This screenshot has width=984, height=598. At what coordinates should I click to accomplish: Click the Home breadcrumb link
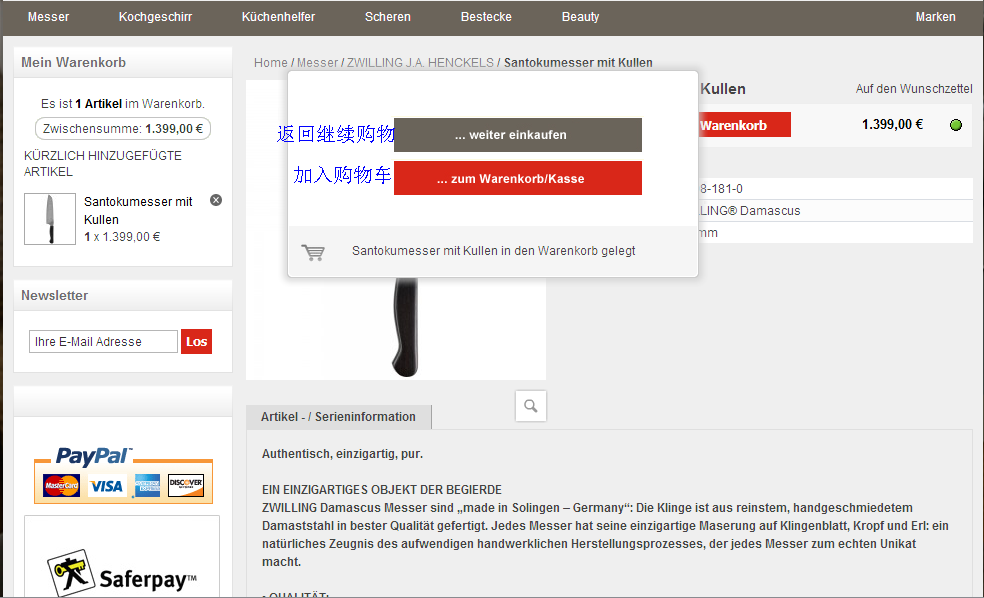[270, 62]
